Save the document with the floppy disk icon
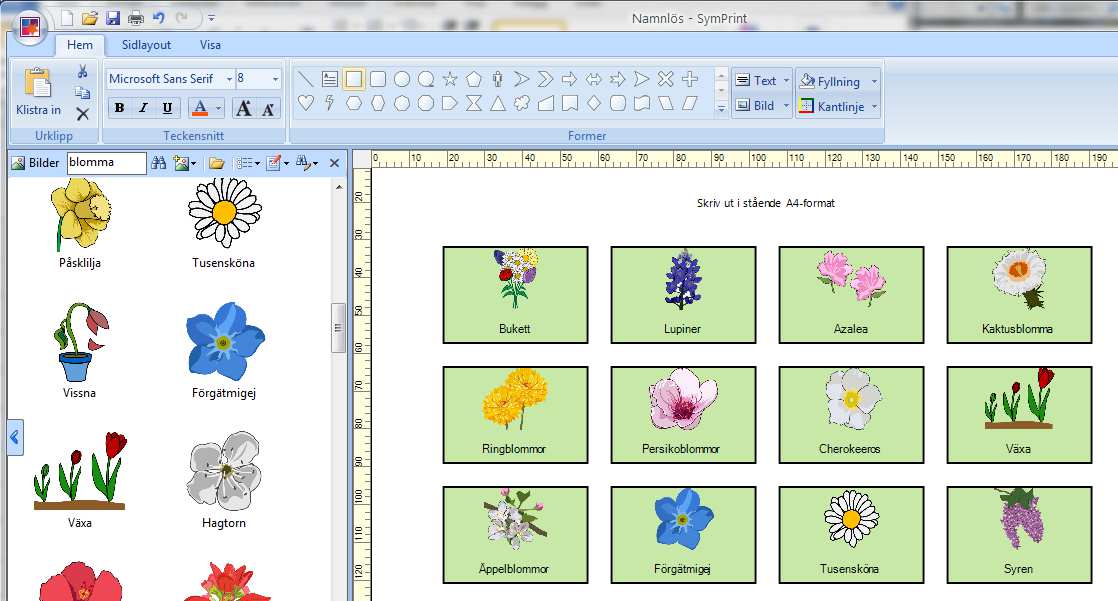 (113, 18)
